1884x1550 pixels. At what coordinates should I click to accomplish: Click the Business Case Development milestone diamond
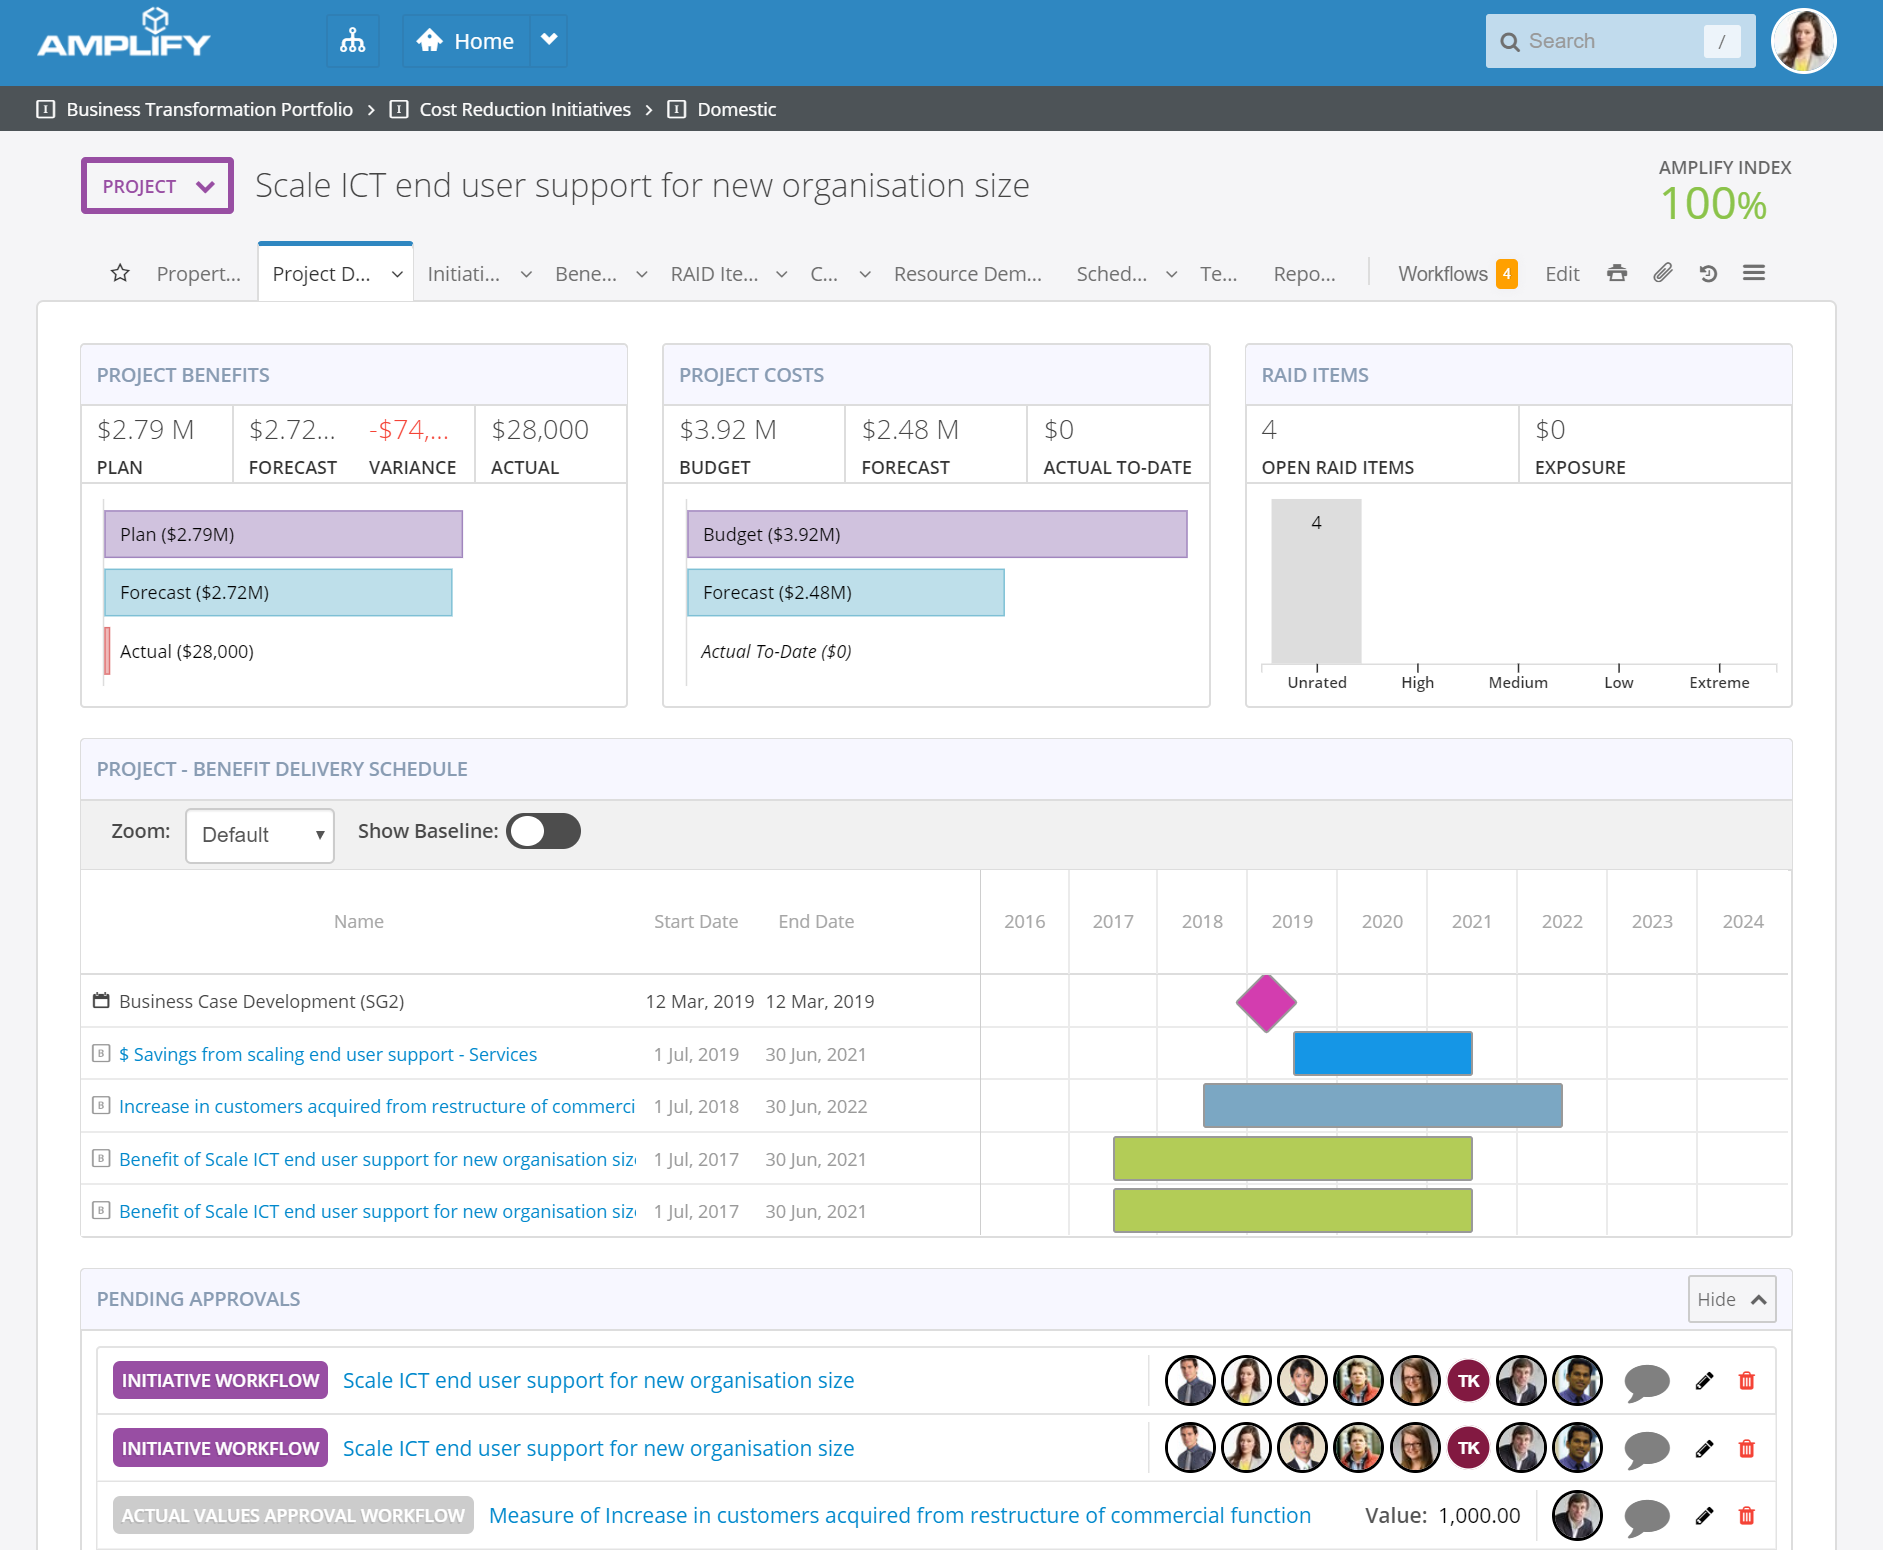point(1266,1002)
